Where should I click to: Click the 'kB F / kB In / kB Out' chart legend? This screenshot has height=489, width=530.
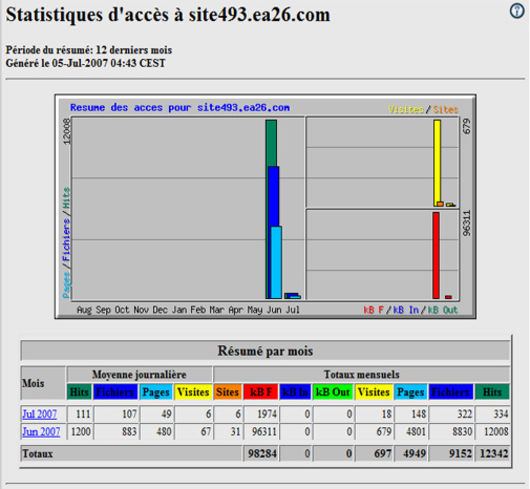click(x=410, y=310)
